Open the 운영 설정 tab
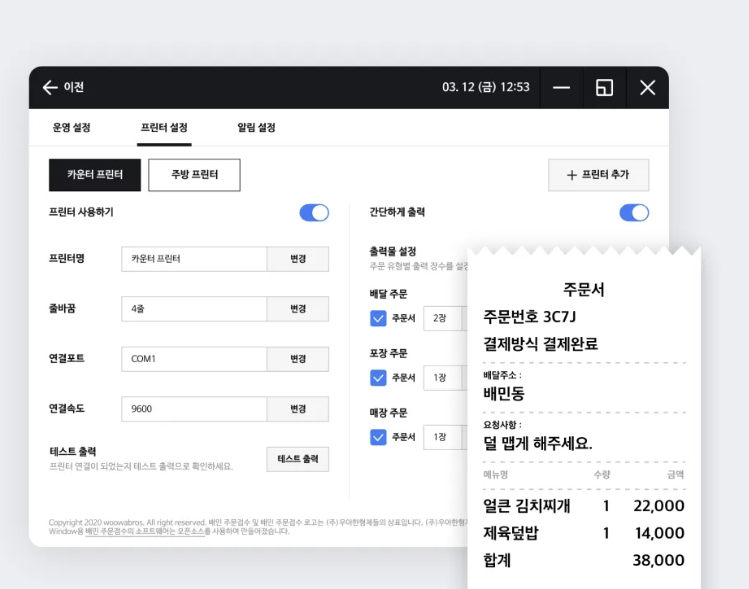 pyautogui.click(x=72, y=128)
